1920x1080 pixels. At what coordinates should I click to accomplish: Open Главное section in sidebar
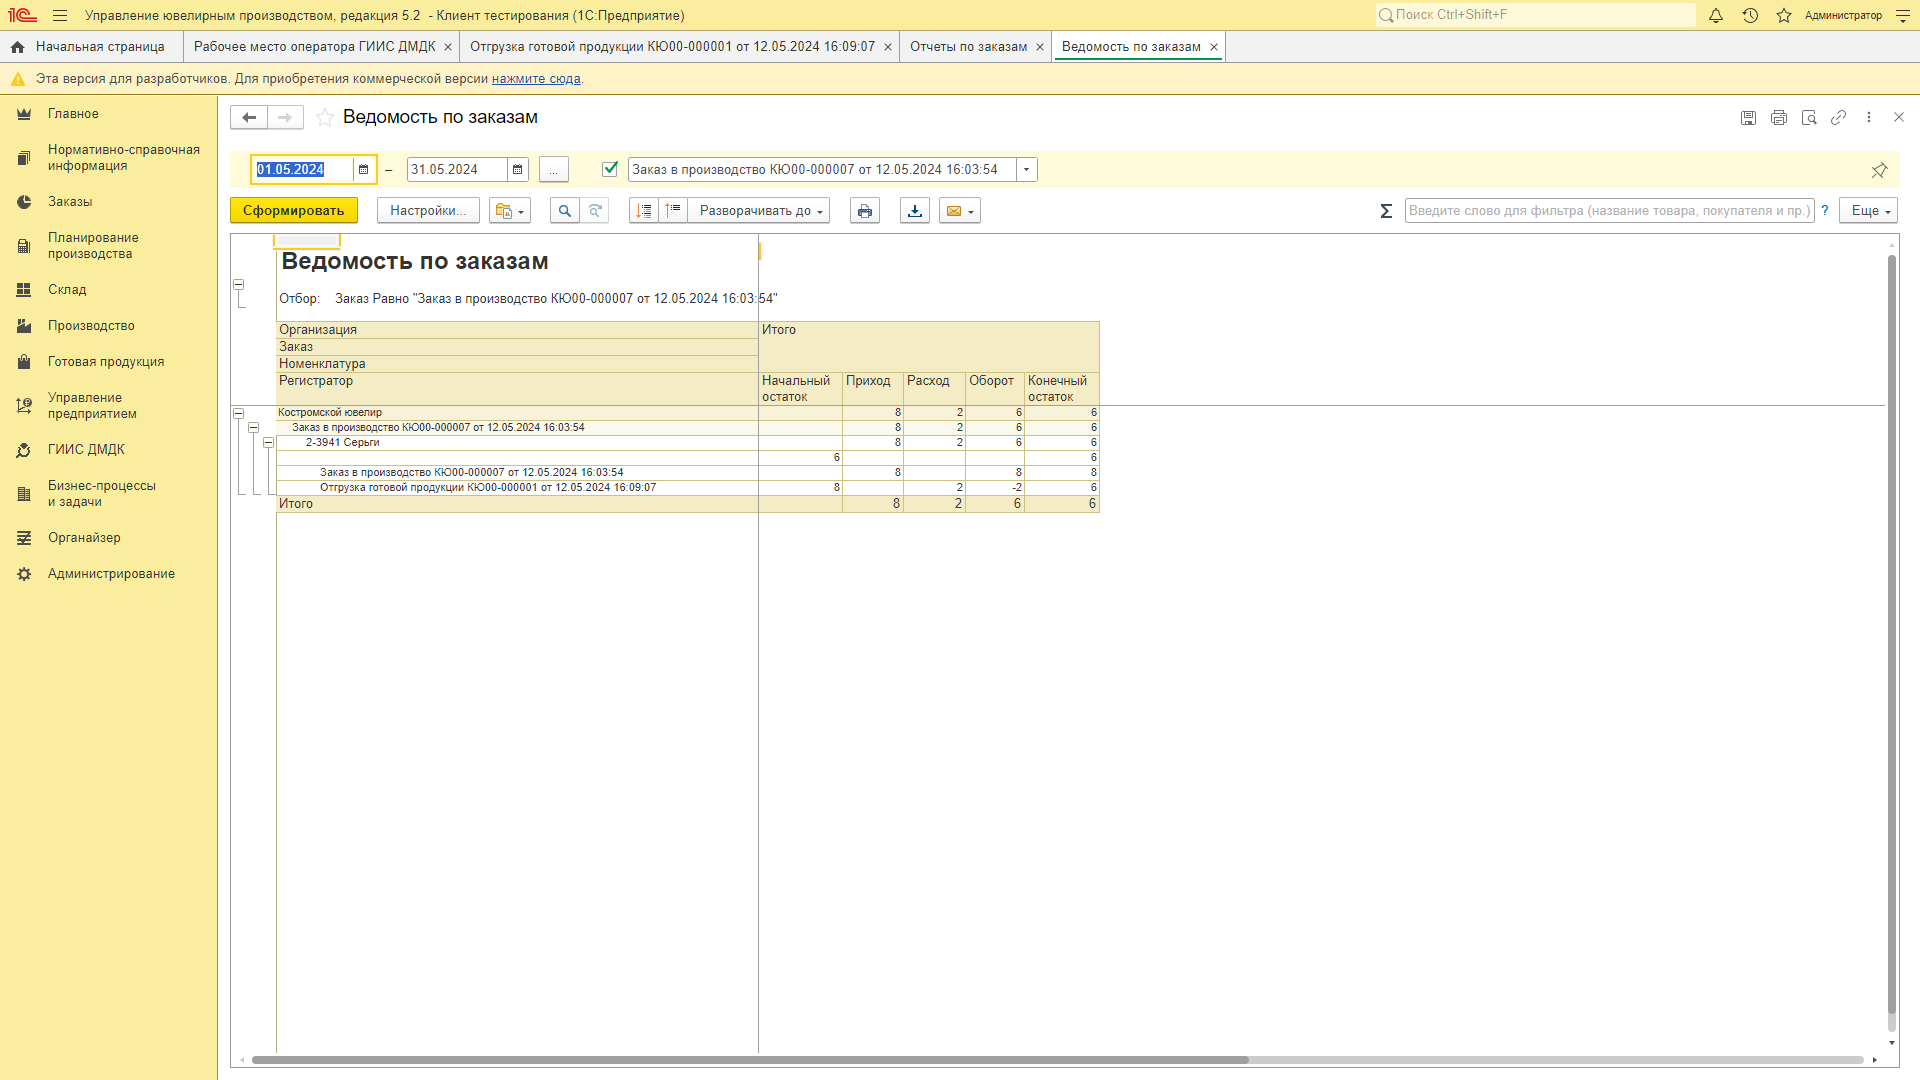[x=108, y=114]
